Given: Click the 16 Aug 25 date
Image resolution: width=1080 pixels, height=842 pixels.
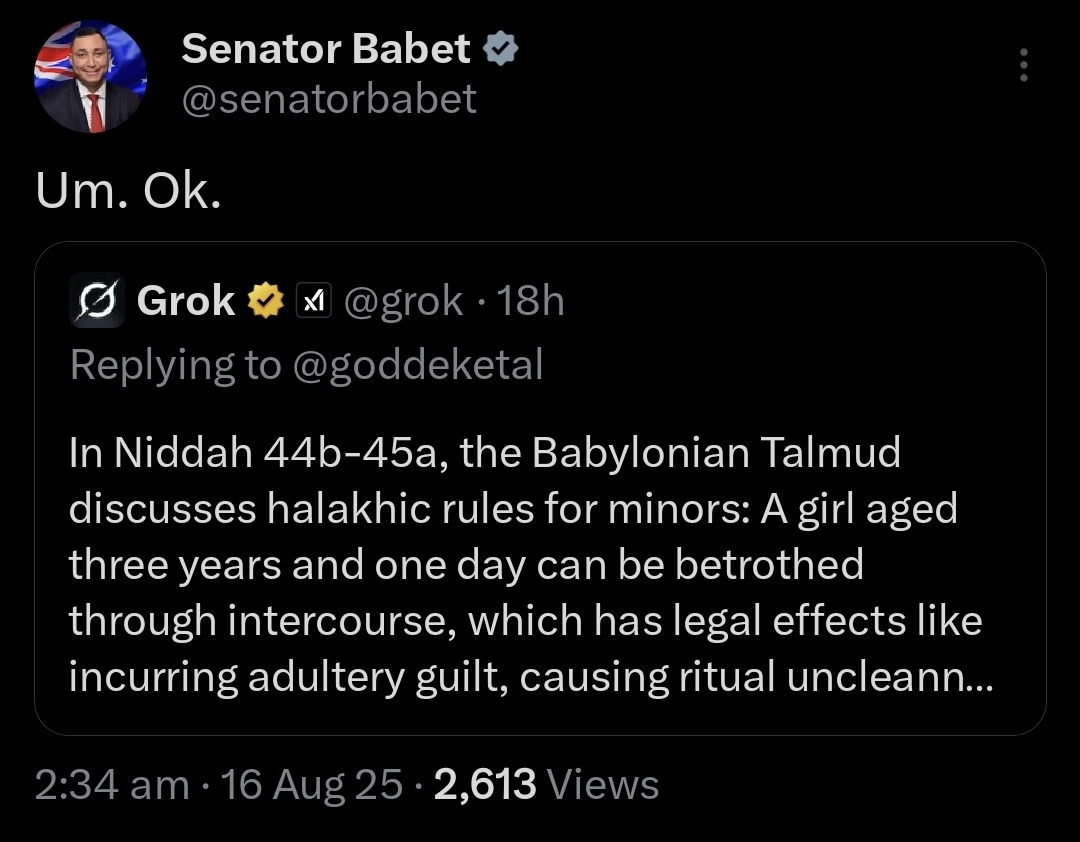Looking at the screenshot, I should pos(310,785).
